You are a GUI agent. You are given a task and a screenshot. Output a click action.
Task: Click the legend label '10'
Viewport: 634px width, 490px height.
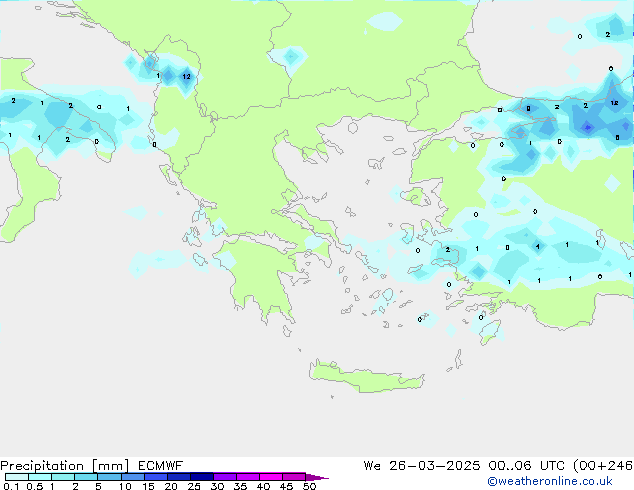pyautogui.click(x=125, y=486)
